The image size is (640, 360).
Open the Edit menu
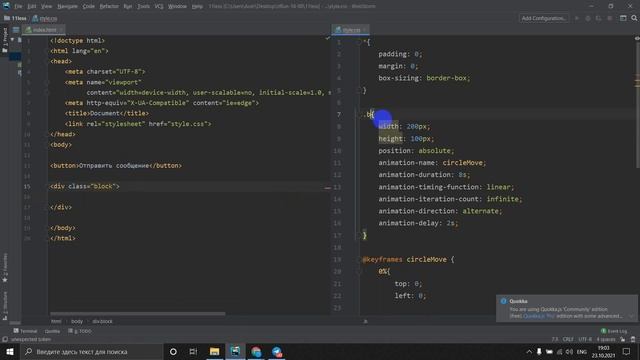click(x=31, y=6)
